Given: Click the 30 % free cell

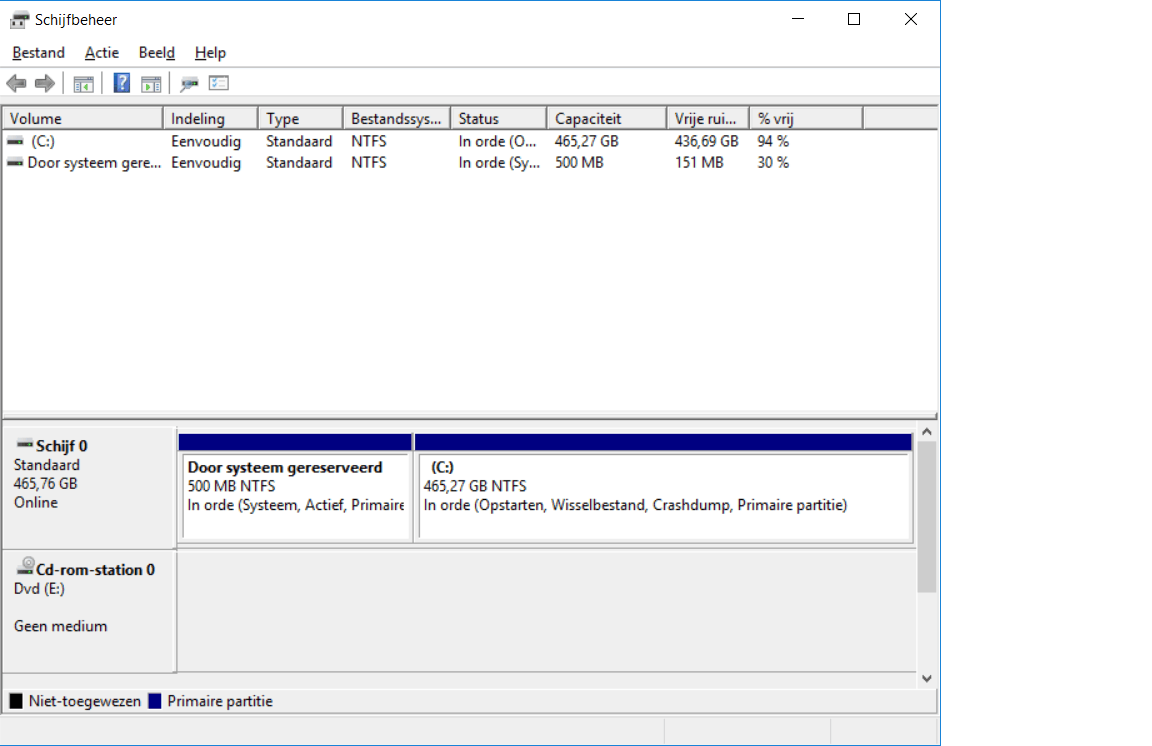Looking at the screenshot, I should (x=773, y=162).
